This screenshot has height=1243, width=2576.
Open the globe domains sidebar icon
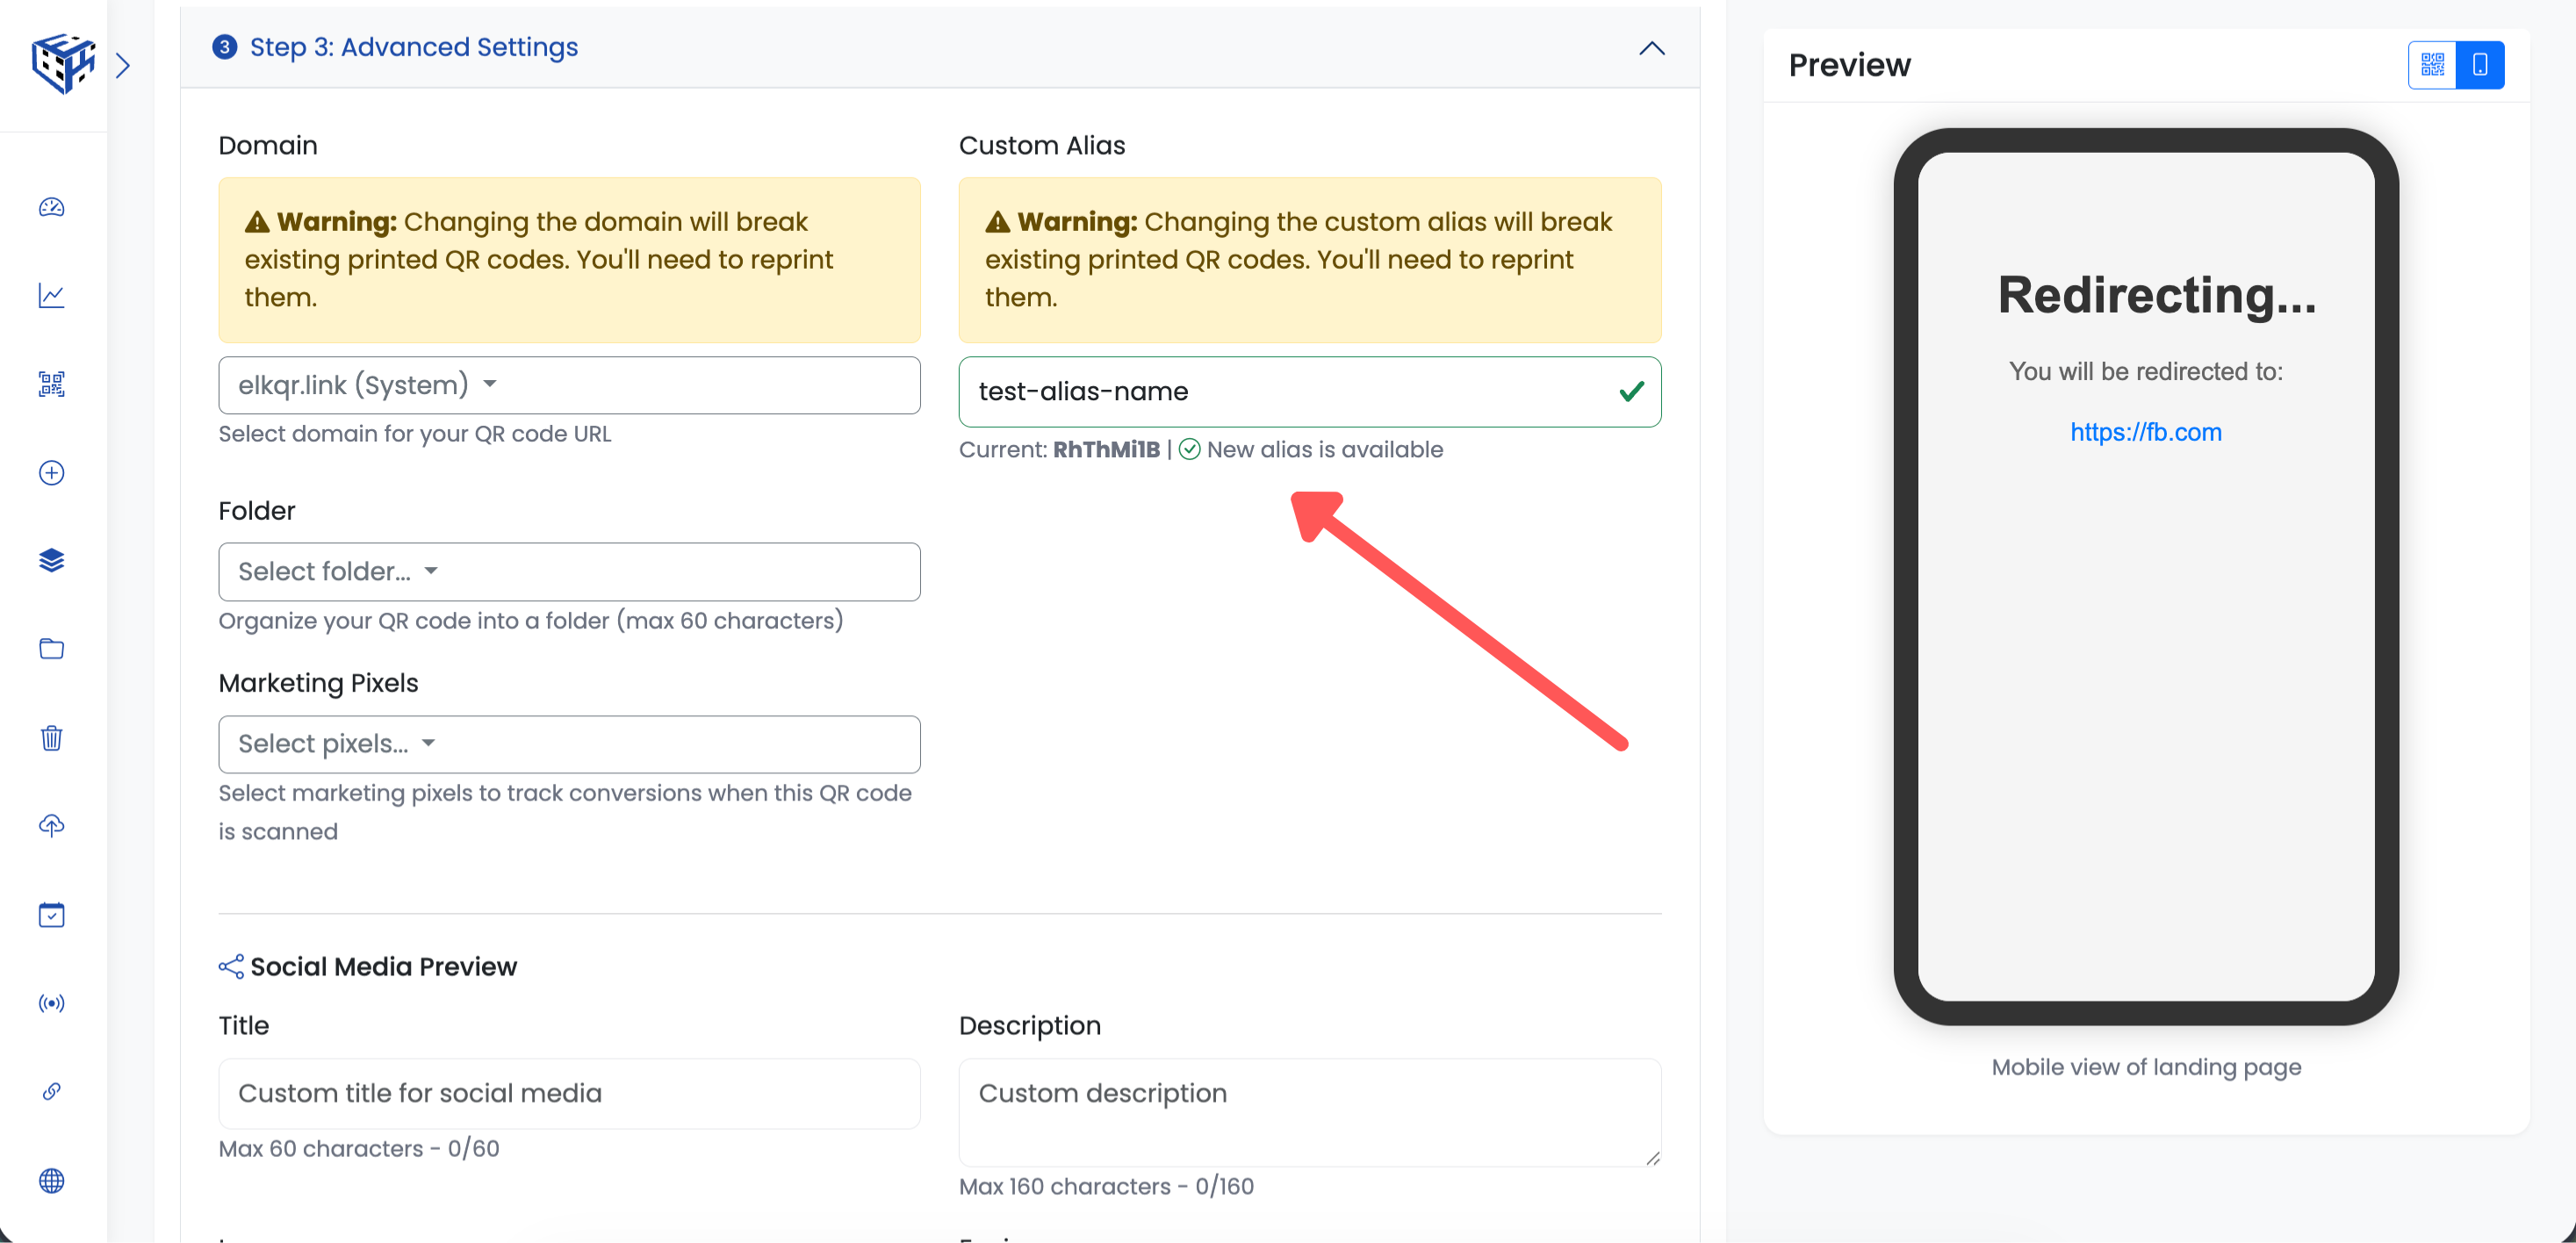[x=52, y=1180]
